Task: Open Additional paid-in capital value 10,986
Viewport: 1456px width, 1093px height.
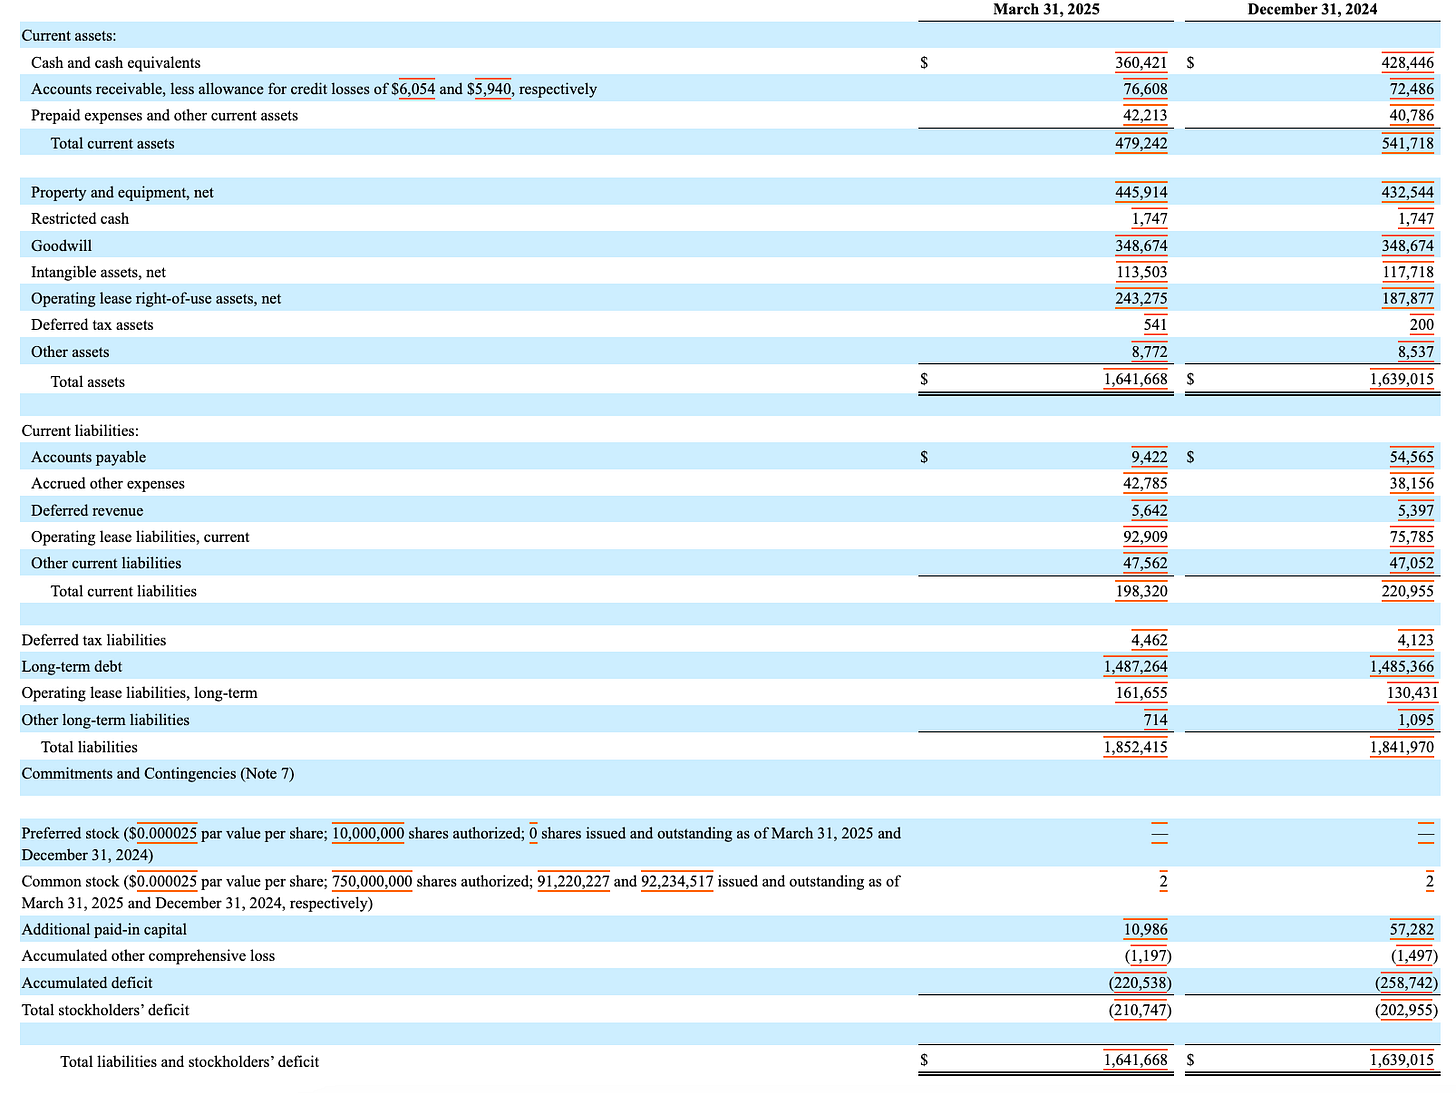Action: 1146,930
